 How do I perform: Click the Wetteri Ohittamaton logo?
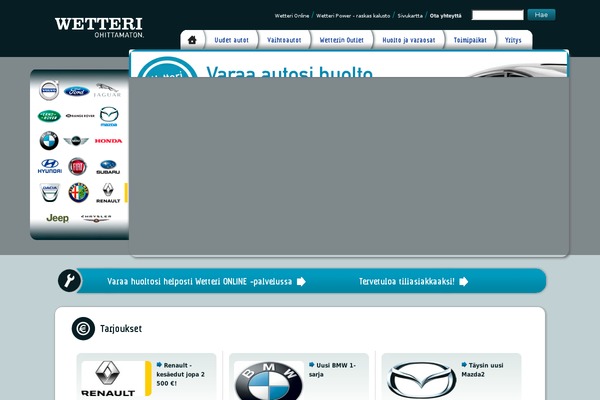99,27
